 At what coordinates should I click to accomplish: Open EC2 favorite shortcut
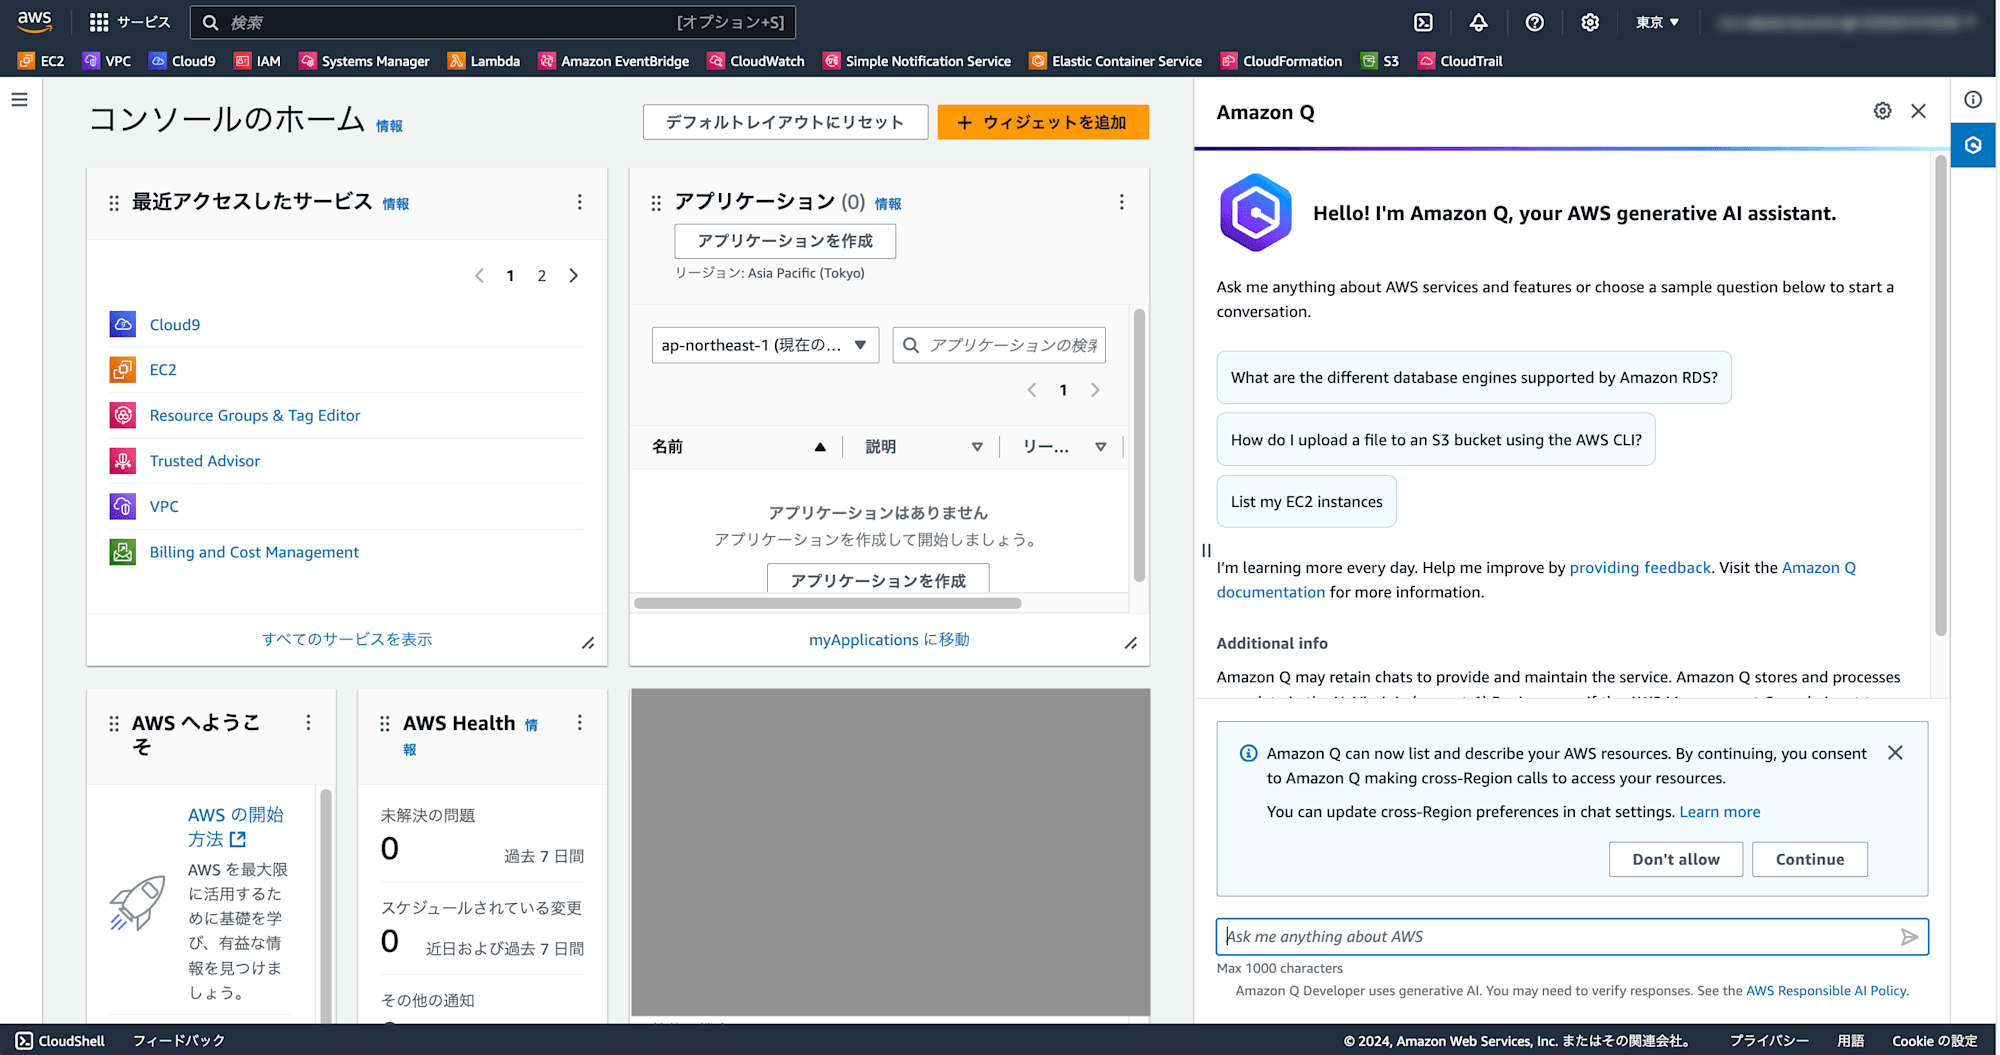click(41, 61)
